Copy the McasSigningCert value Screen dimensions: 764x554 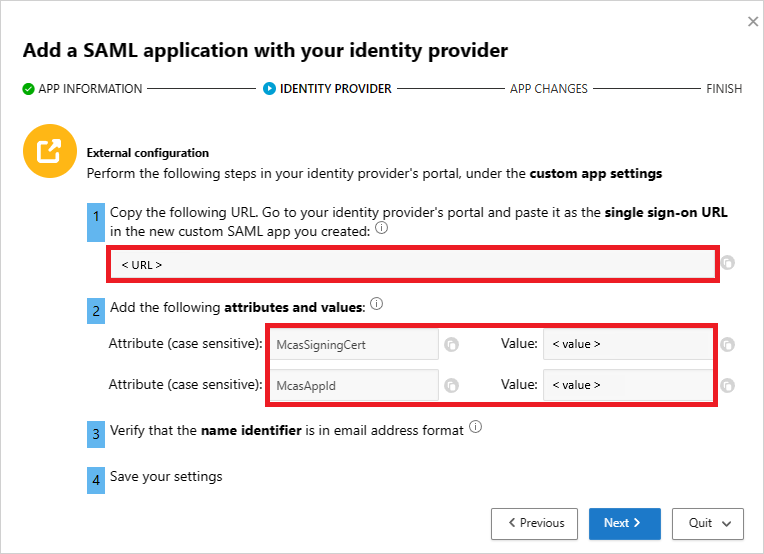(x=728, y=345)
